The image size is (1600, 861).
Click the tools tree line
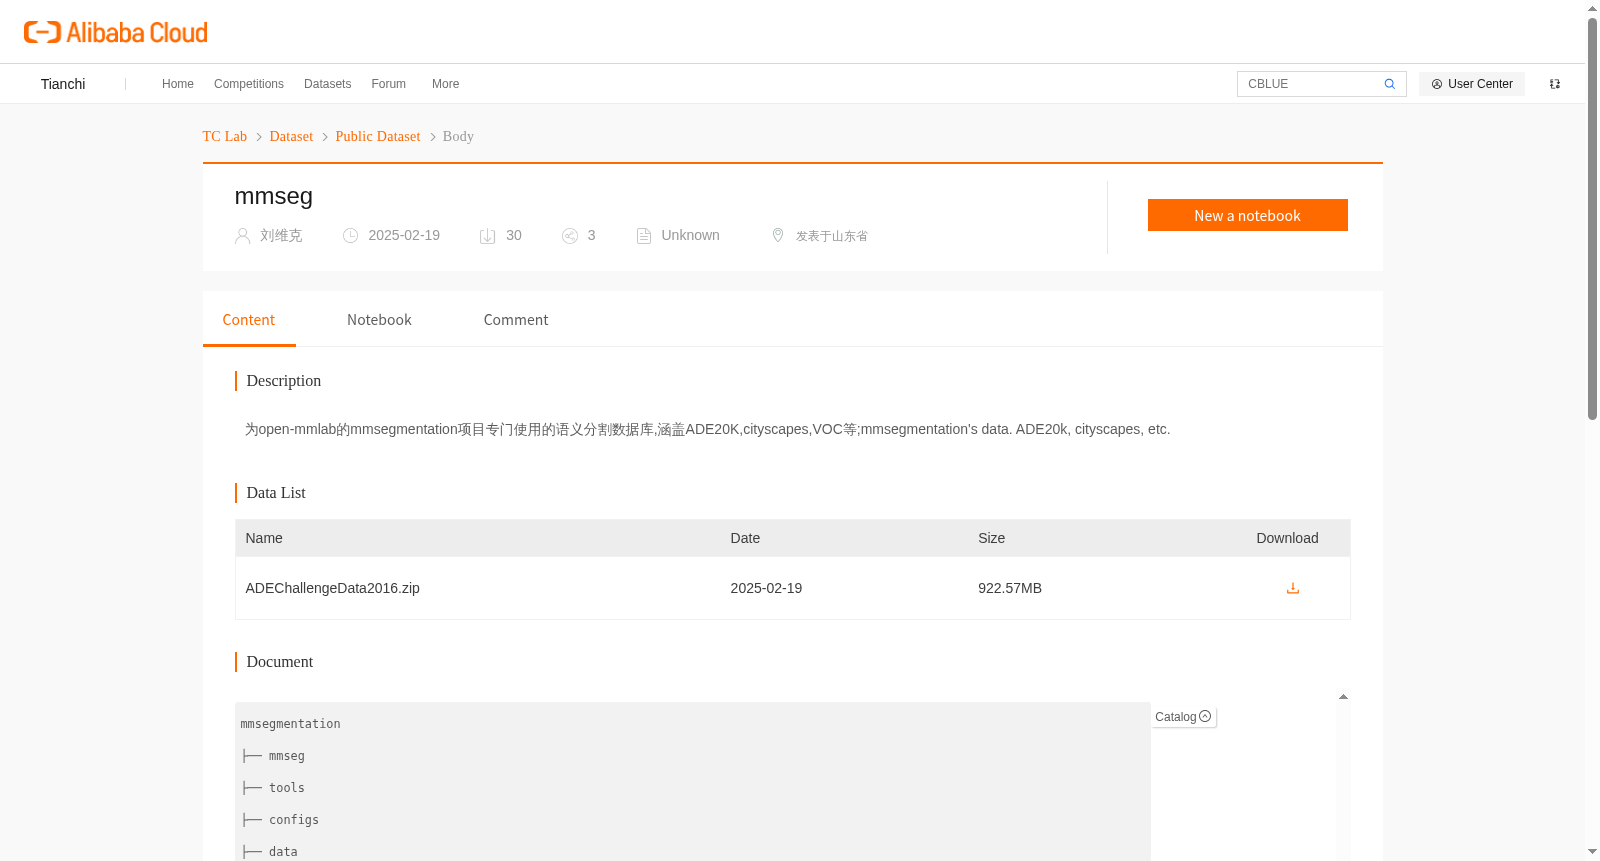(x=273, y=788)
